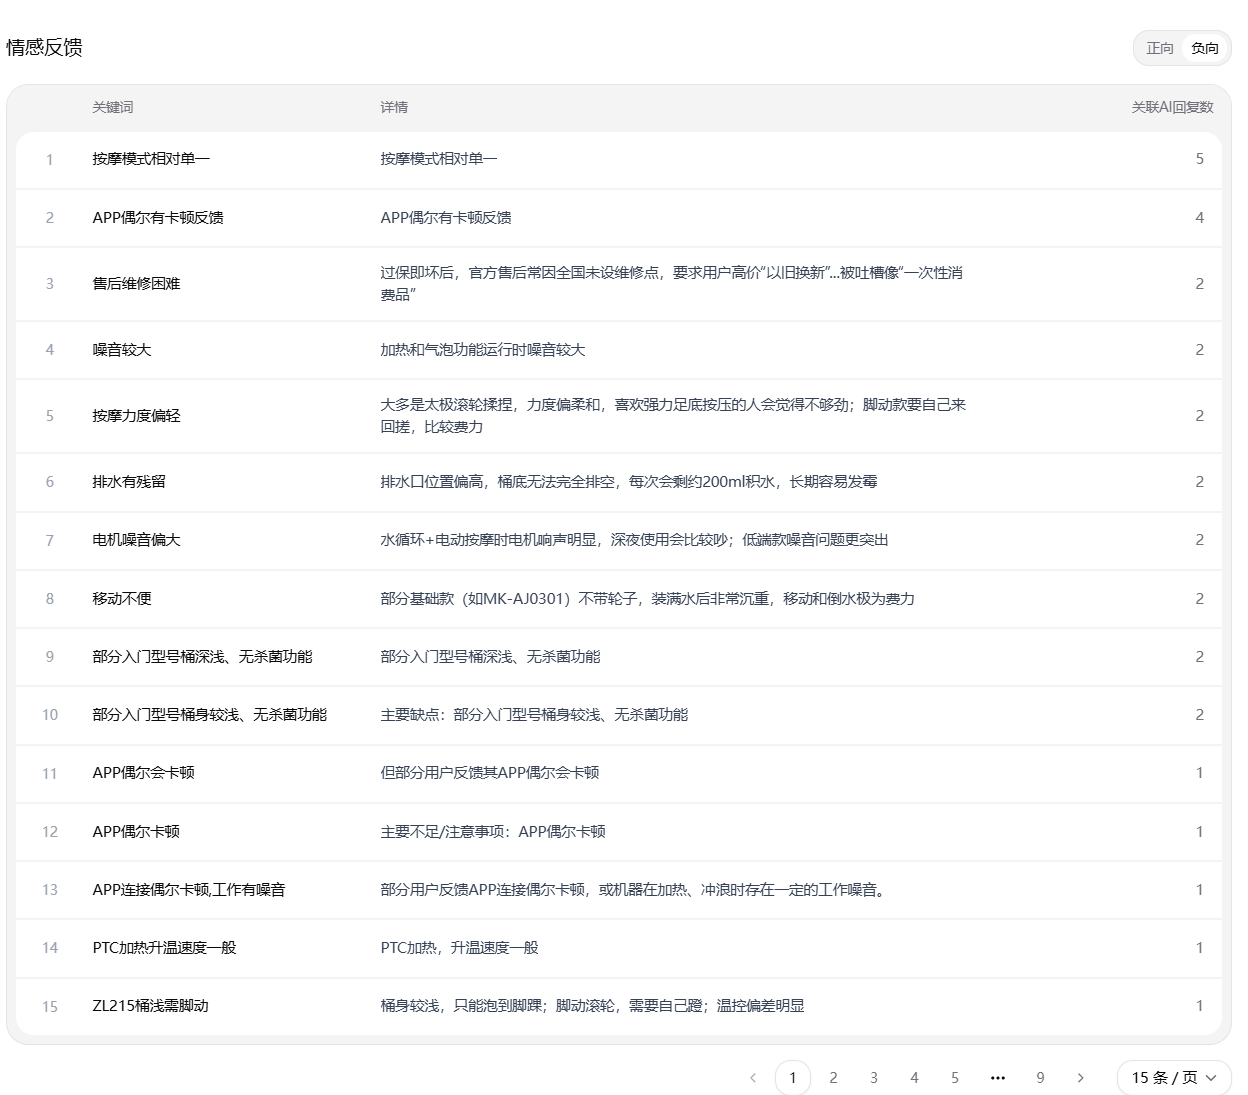Click detail about 排水口位置偏高 200ml积水
Screen dimensions: 1248x1095
[629, 481]
